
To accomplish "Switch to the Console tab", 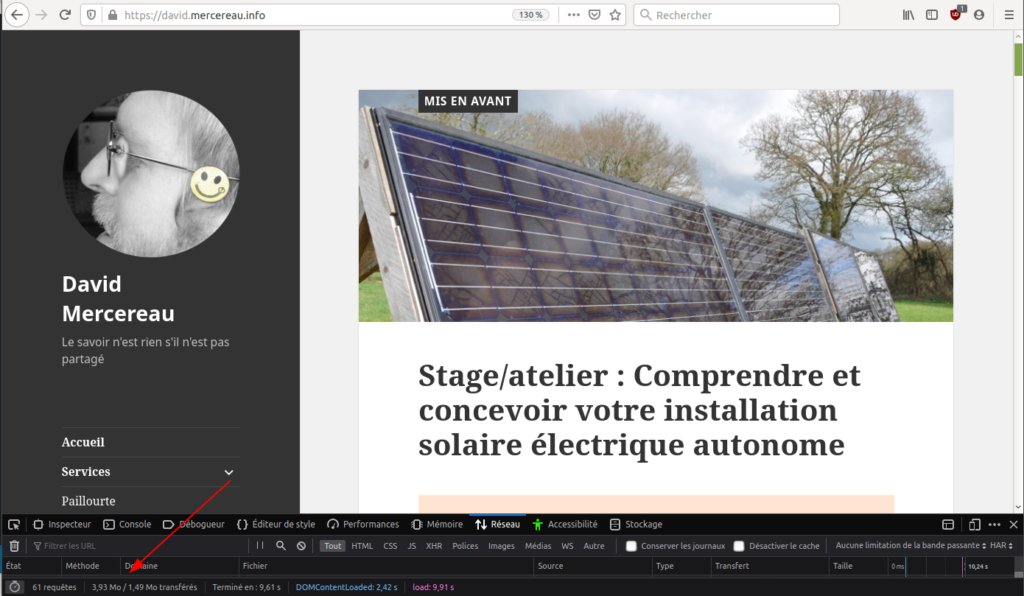I will pyautogui.click(x=127, y=524).
